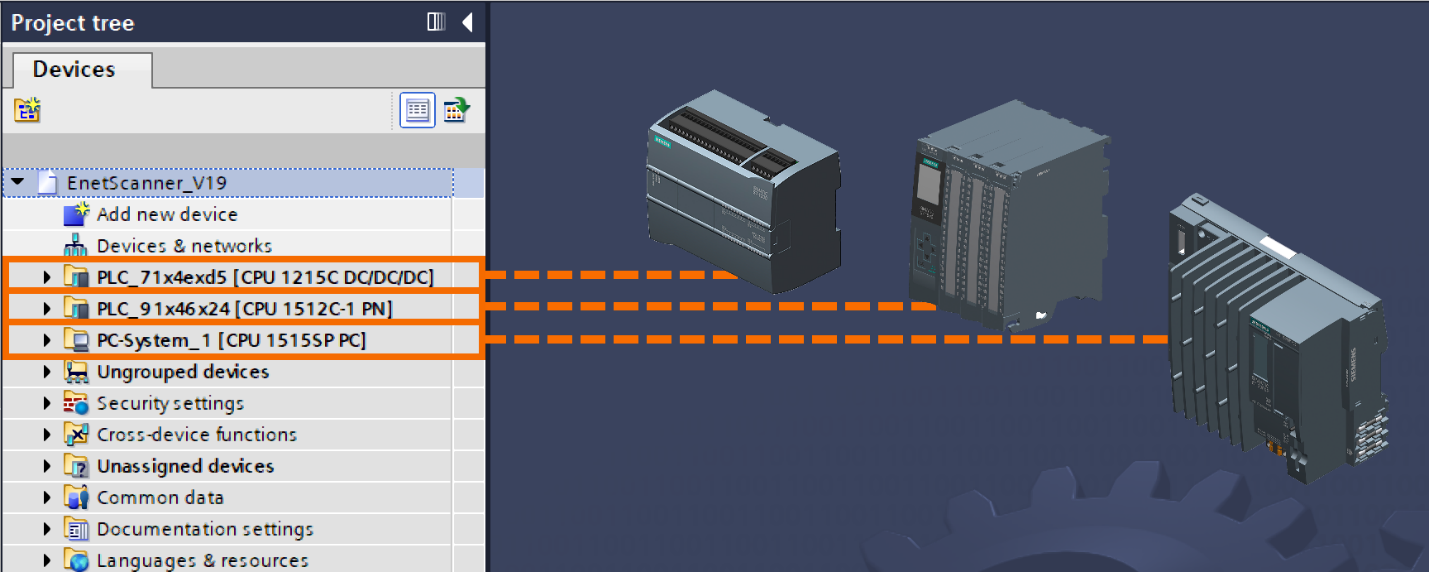
Task: Select PLC_91x46x24 [CPU 1512C-1 PN]
Action: click(245, 309)
